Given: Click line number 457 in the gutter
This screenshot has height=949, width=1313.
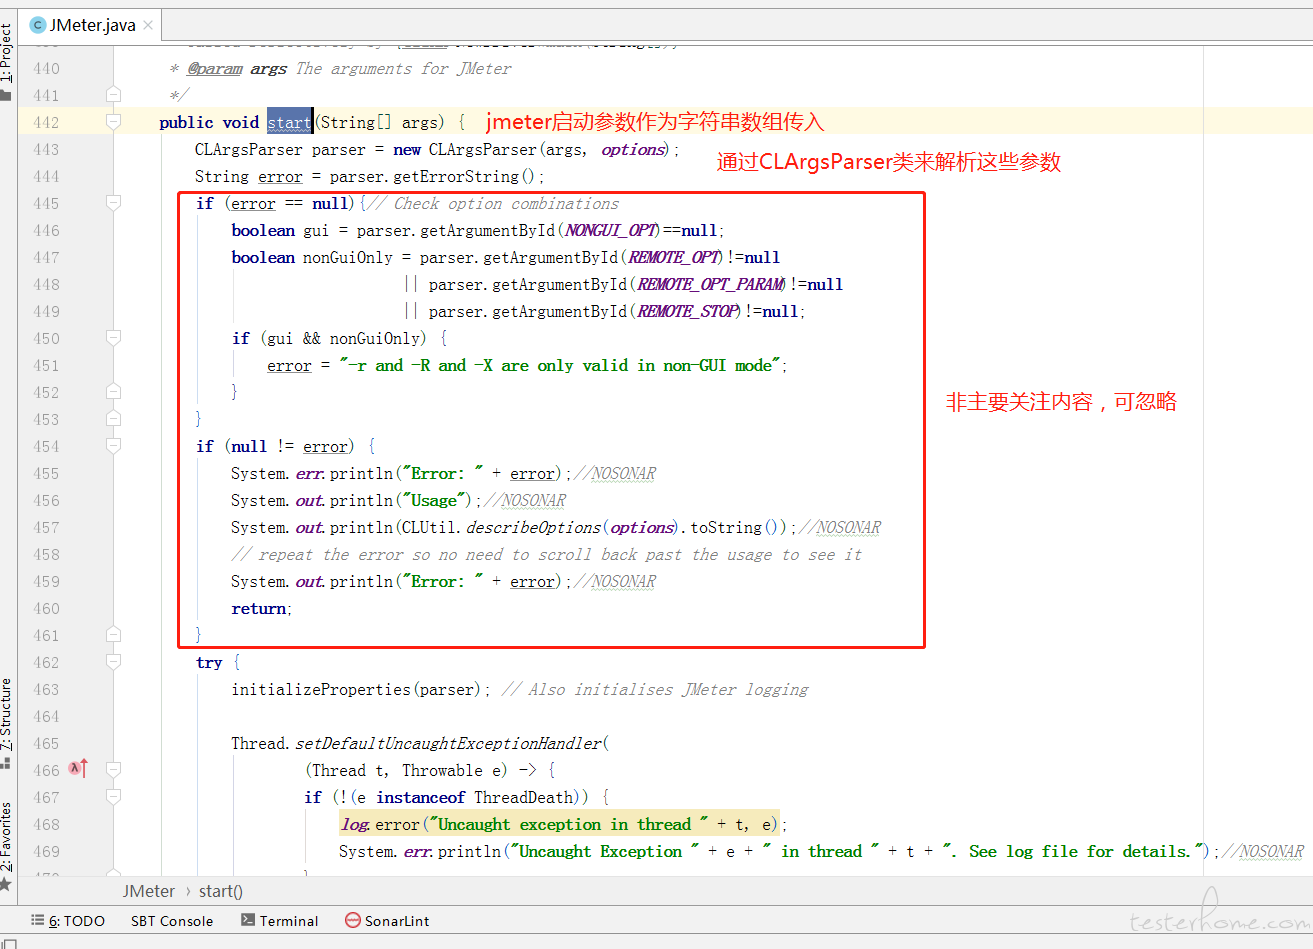Looking at the screenshot, I should [x=46, y=527].
